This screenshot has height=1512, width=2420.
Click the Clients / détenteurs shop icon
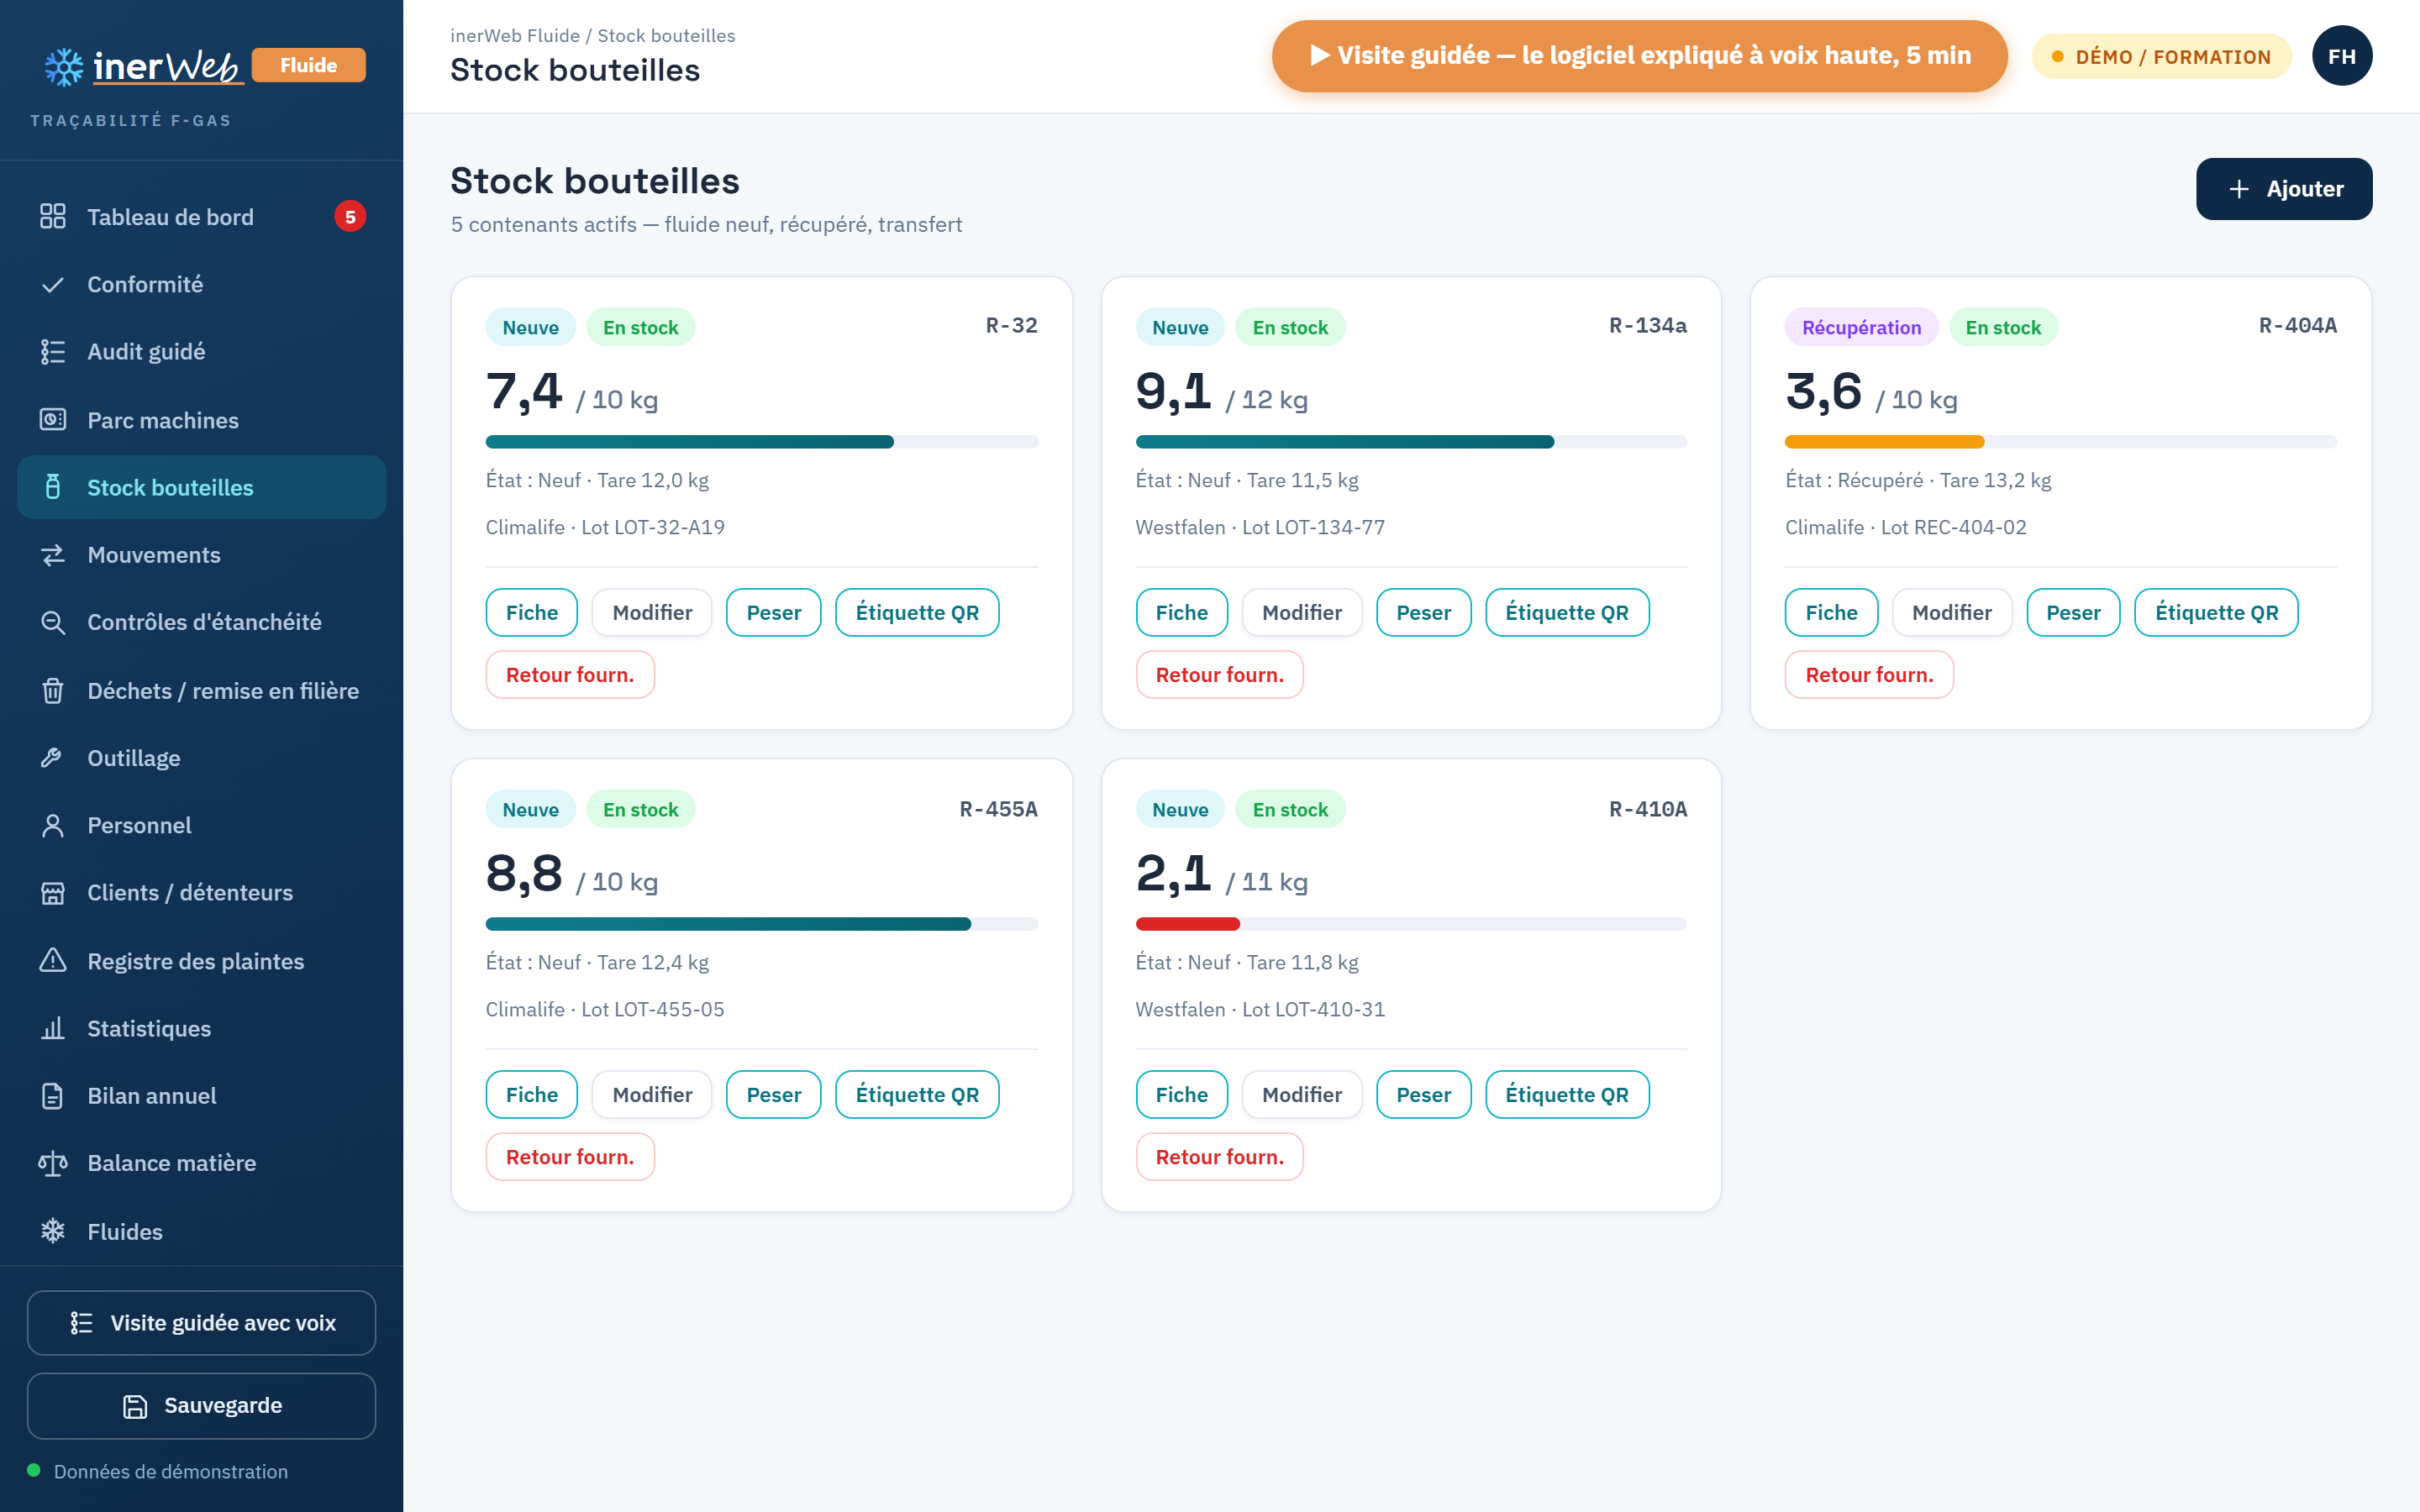[x=53, y=893]
